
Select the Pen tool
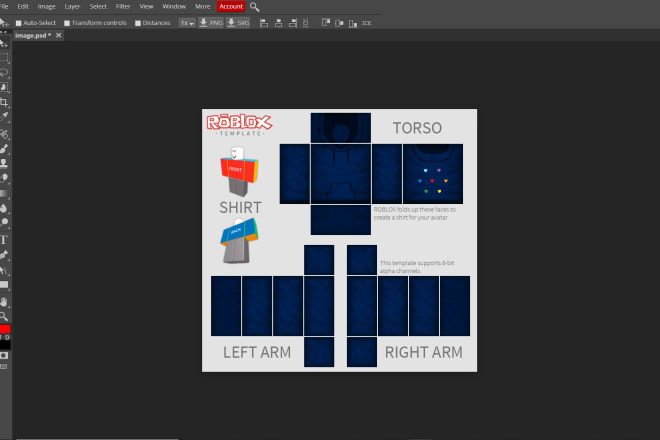4,254
